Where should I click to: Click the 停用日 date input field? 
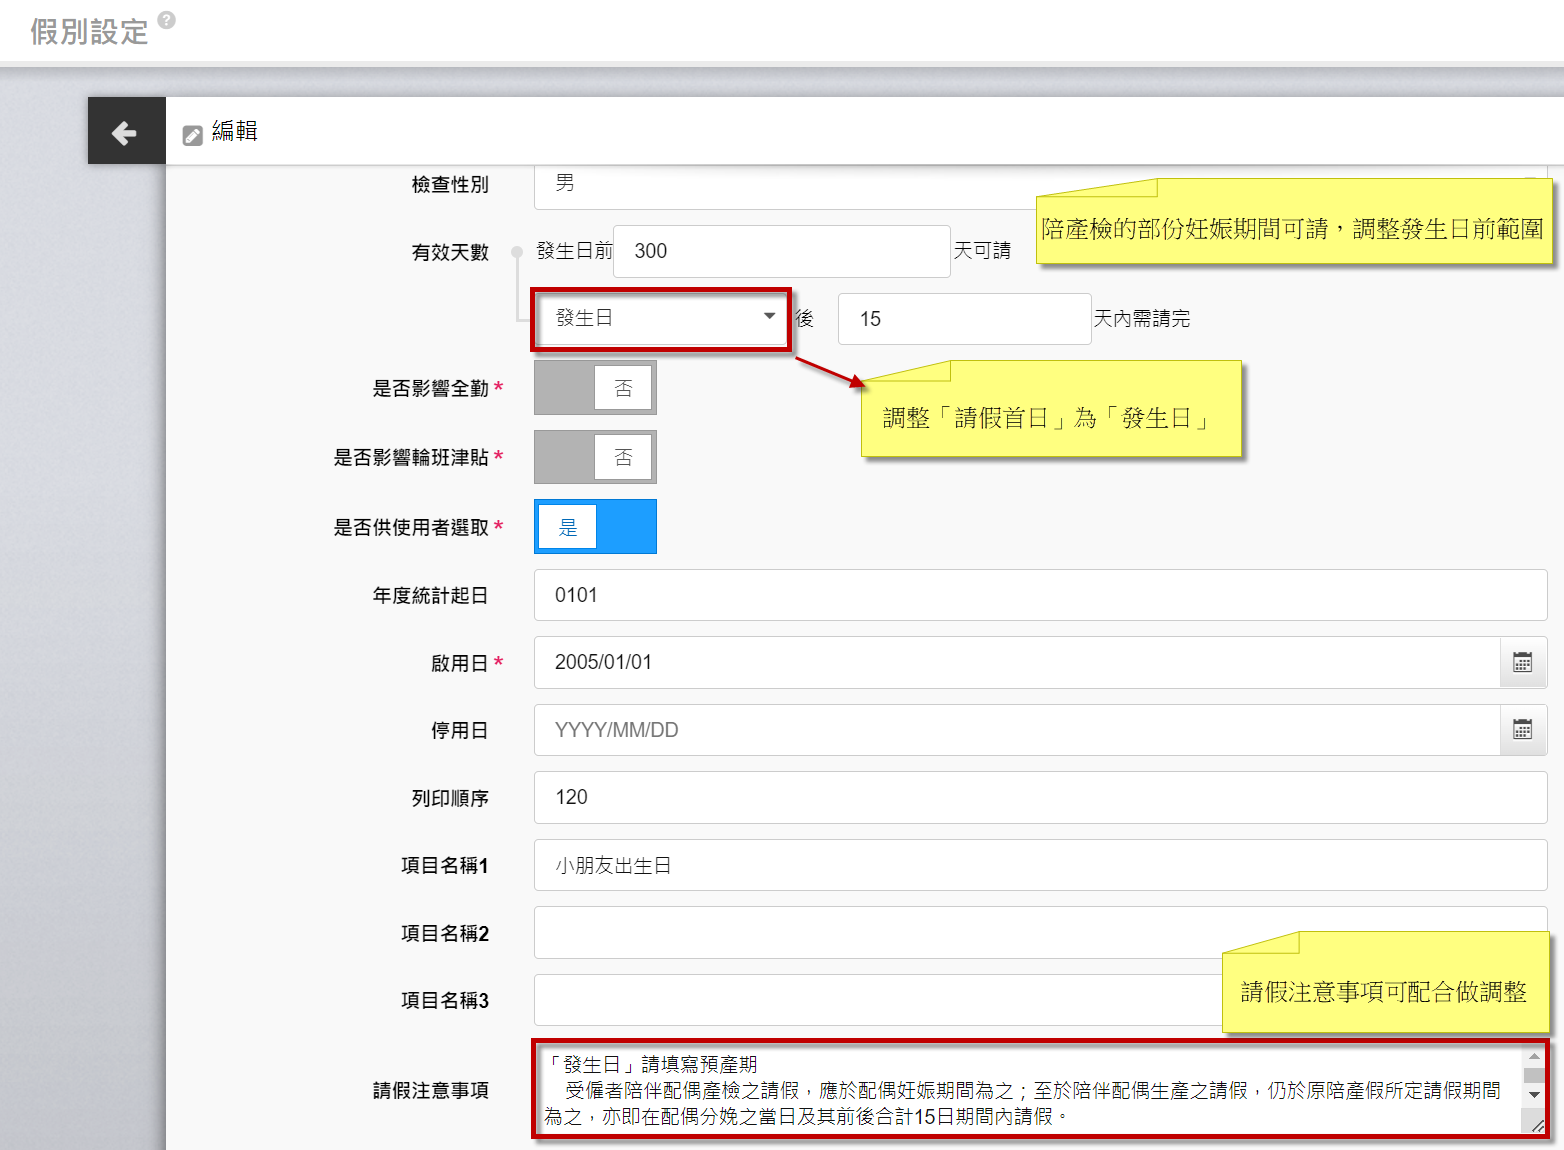click(1016, 730)
